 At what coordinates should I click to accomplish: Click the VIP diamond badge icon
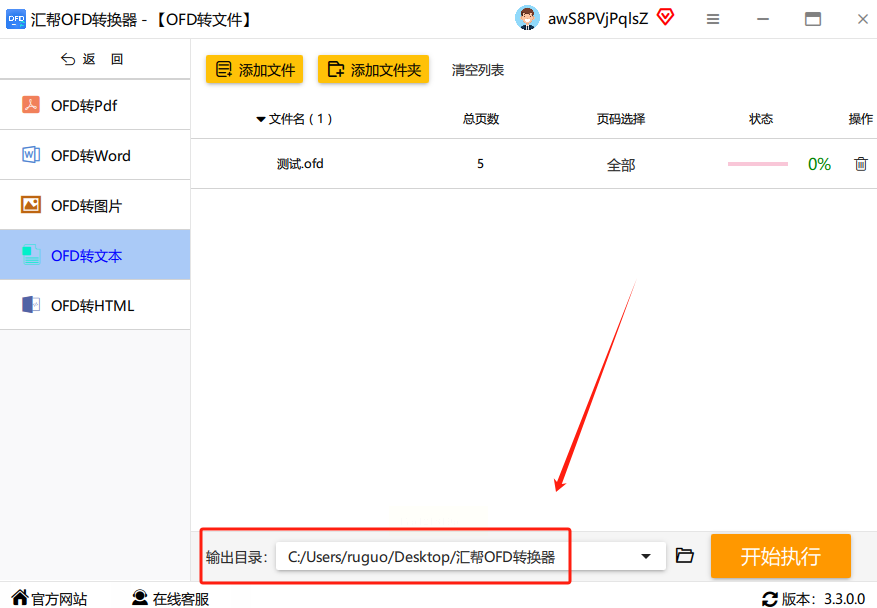(x=665, y=17)
